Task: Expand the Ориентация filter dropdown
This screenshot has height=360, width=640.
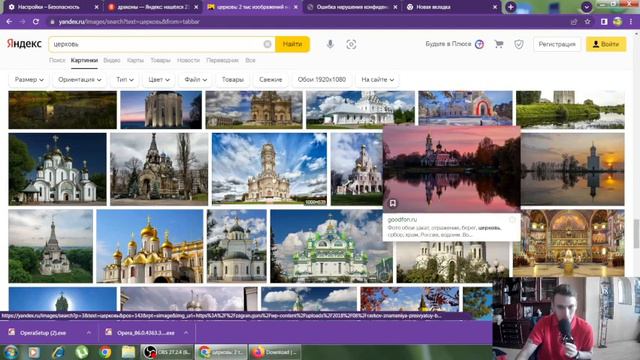Action: point(80,80)
